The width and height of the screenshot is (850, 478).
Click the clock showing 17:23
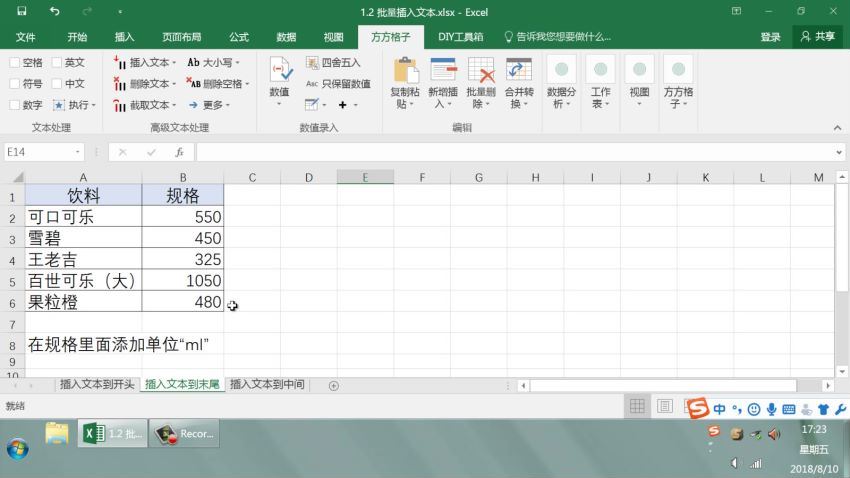[814, 429]
